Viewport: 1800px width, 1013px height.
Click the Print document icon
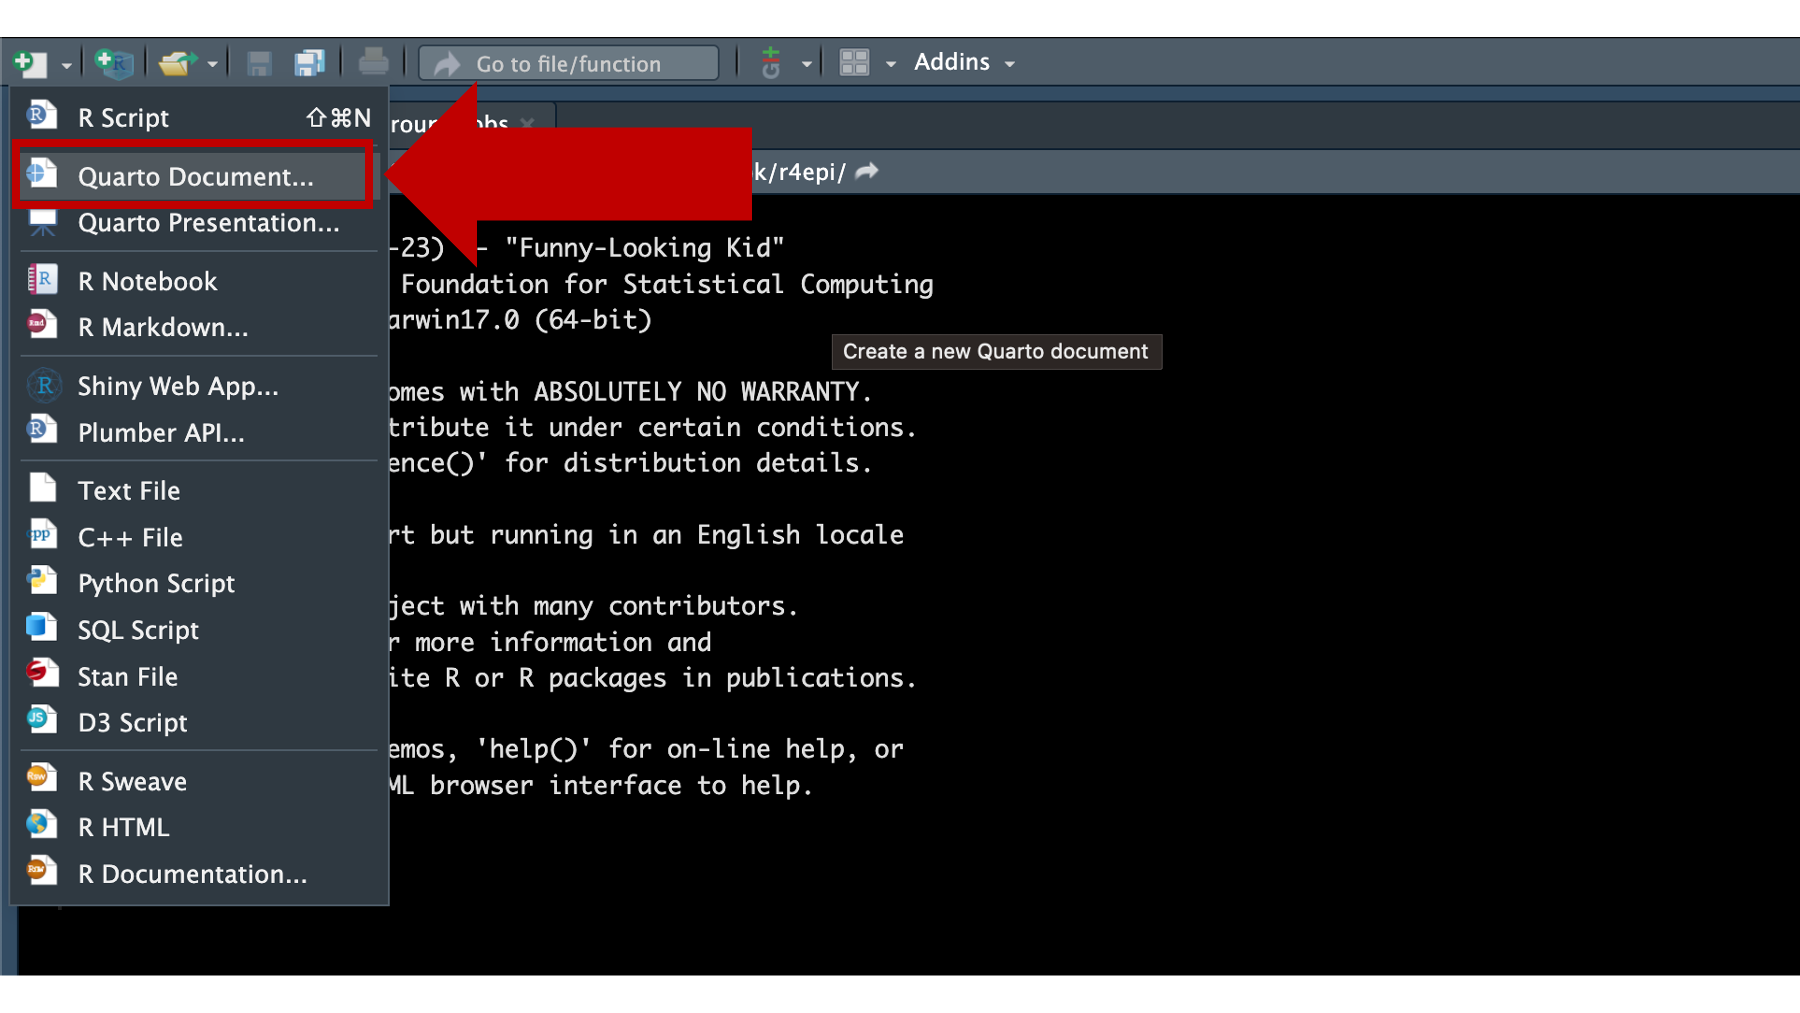point(373,63)
